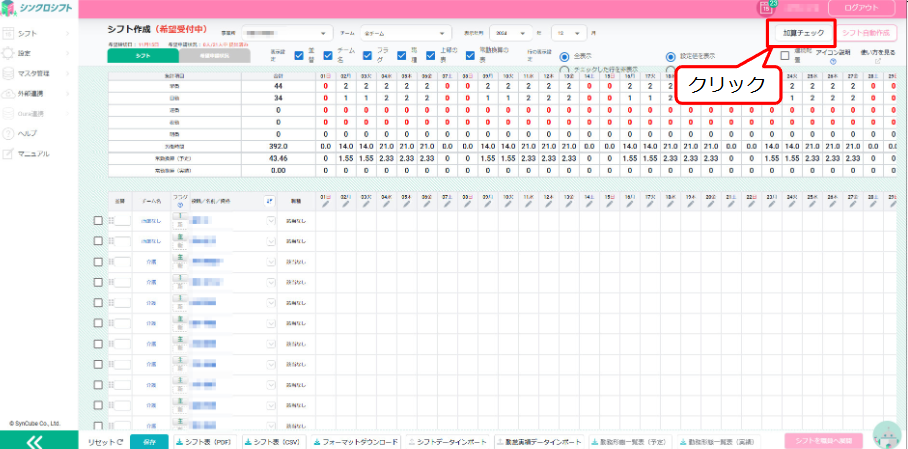Click the シフト自動作成 button
The width and height of the screenshot is (908, 449).
[866, 33]
